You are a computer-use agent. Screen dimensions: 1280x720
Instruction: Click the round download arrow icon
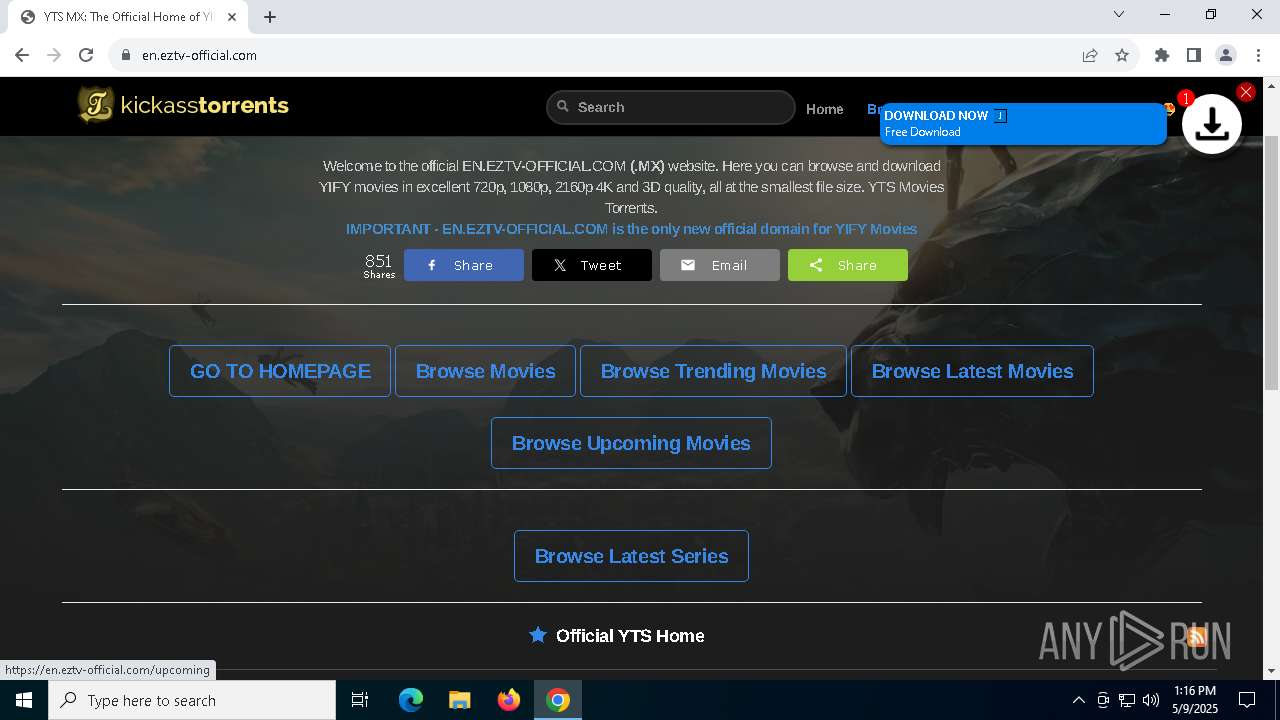click(x=1212, y=124)
